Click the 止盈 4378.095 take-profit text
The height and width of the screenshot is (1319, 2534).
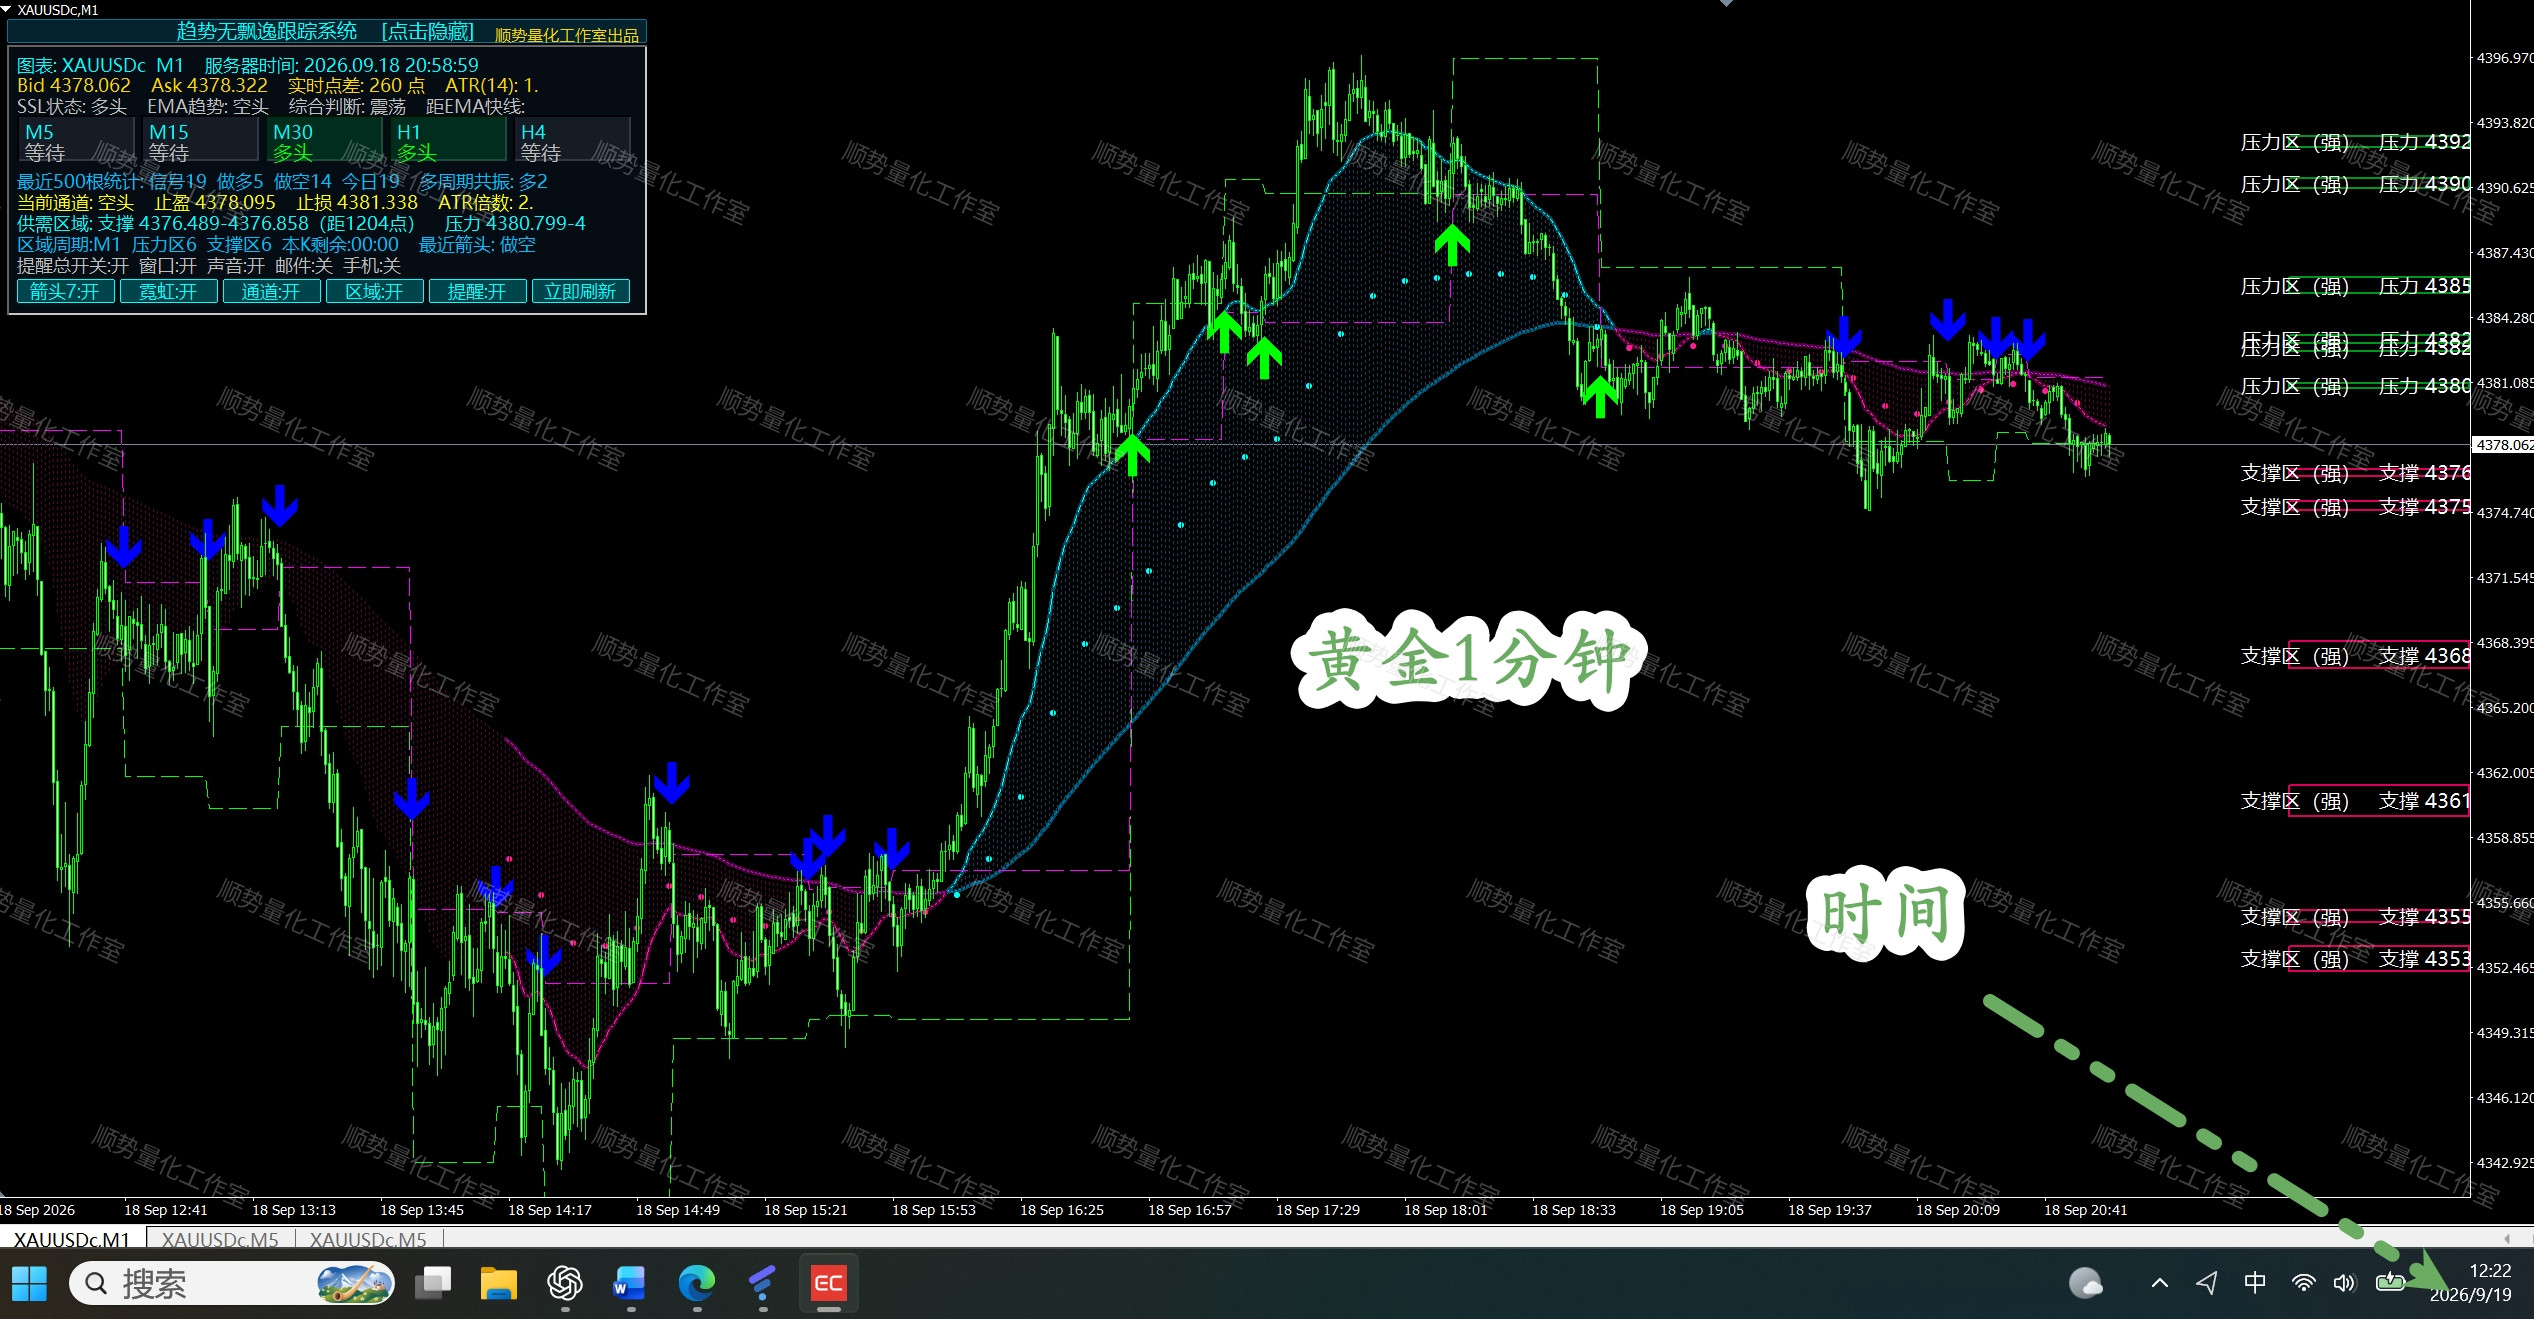click(215, 203)
